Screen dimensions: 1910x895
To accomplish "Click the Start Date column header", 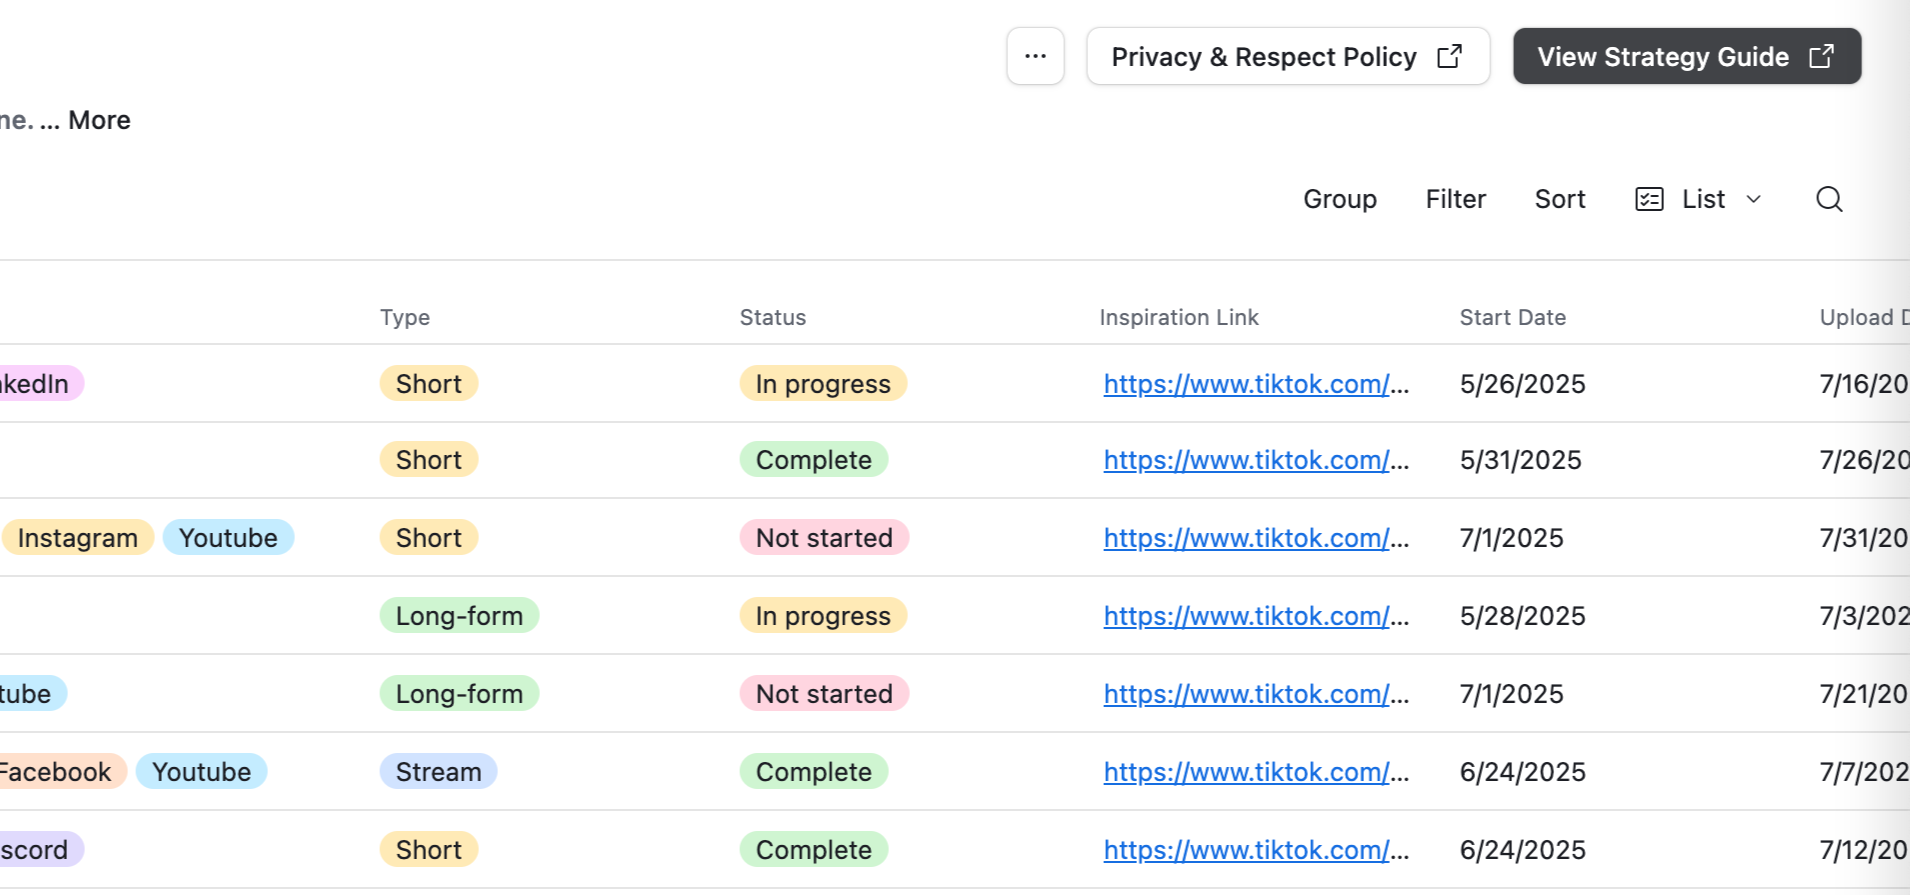I will coord(1512,317).
